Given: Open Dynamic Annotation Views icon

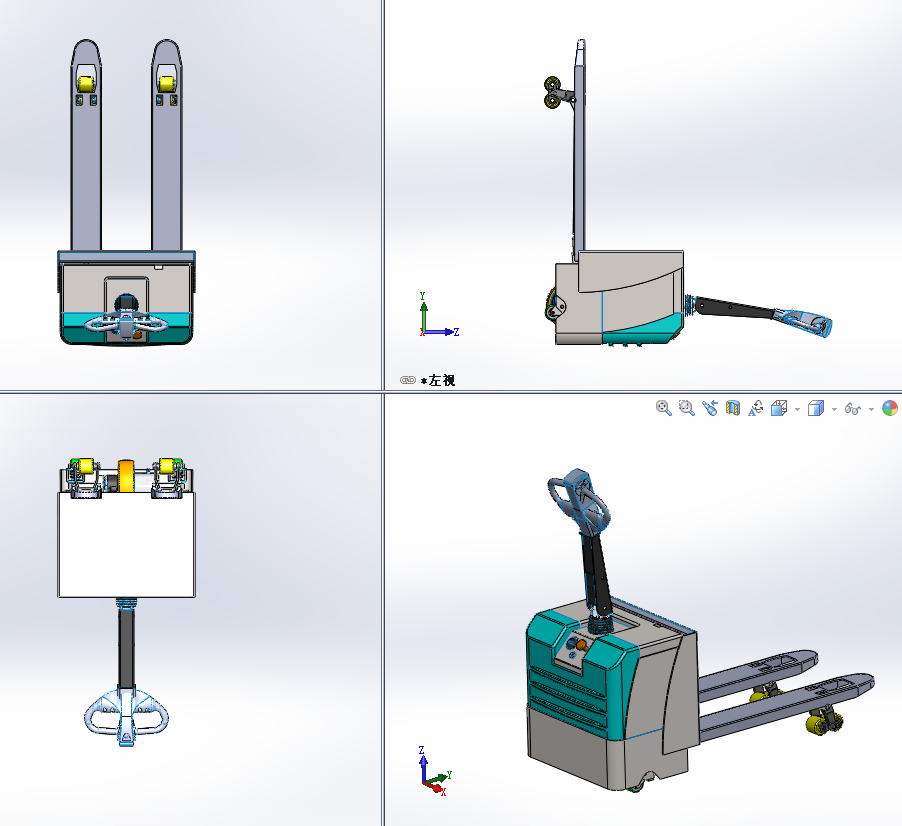Looking at the screenshot, I should [755, 408].
